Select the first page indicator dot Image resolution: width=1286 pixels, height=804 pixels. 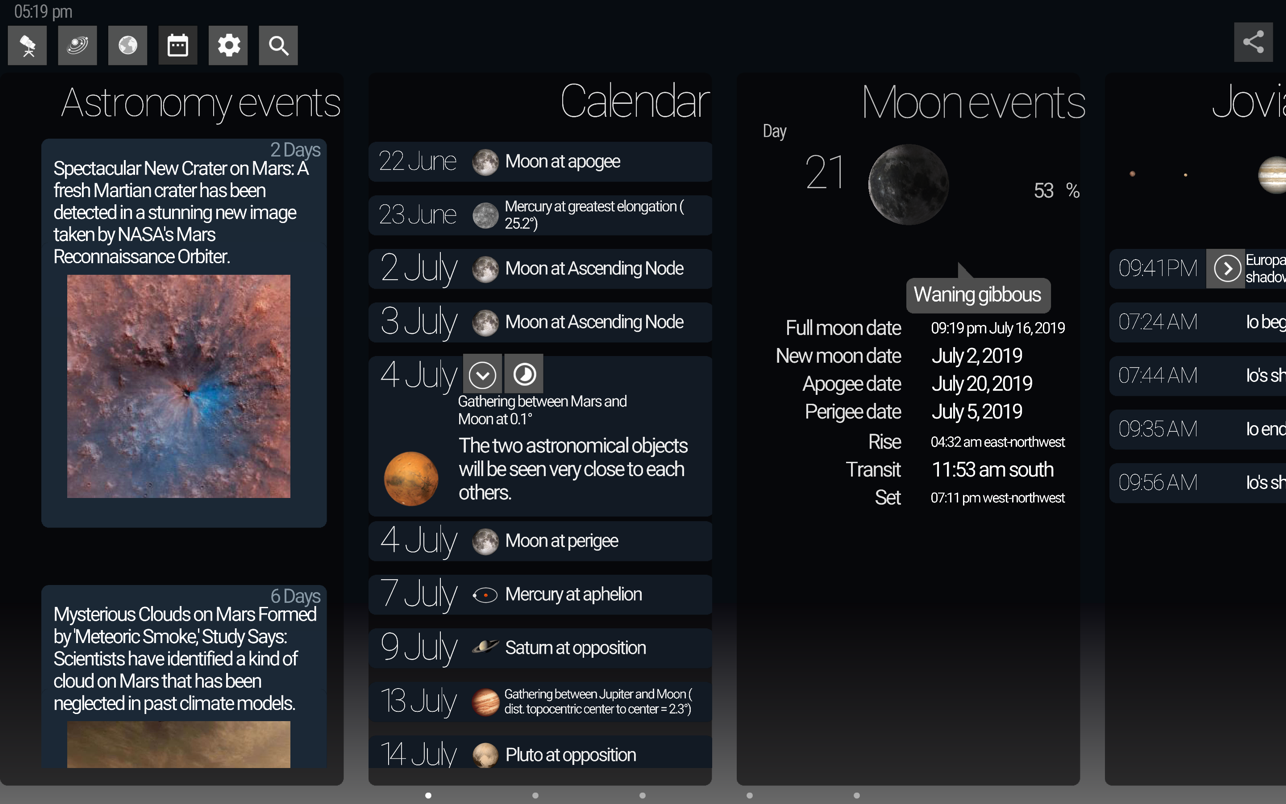428,796
